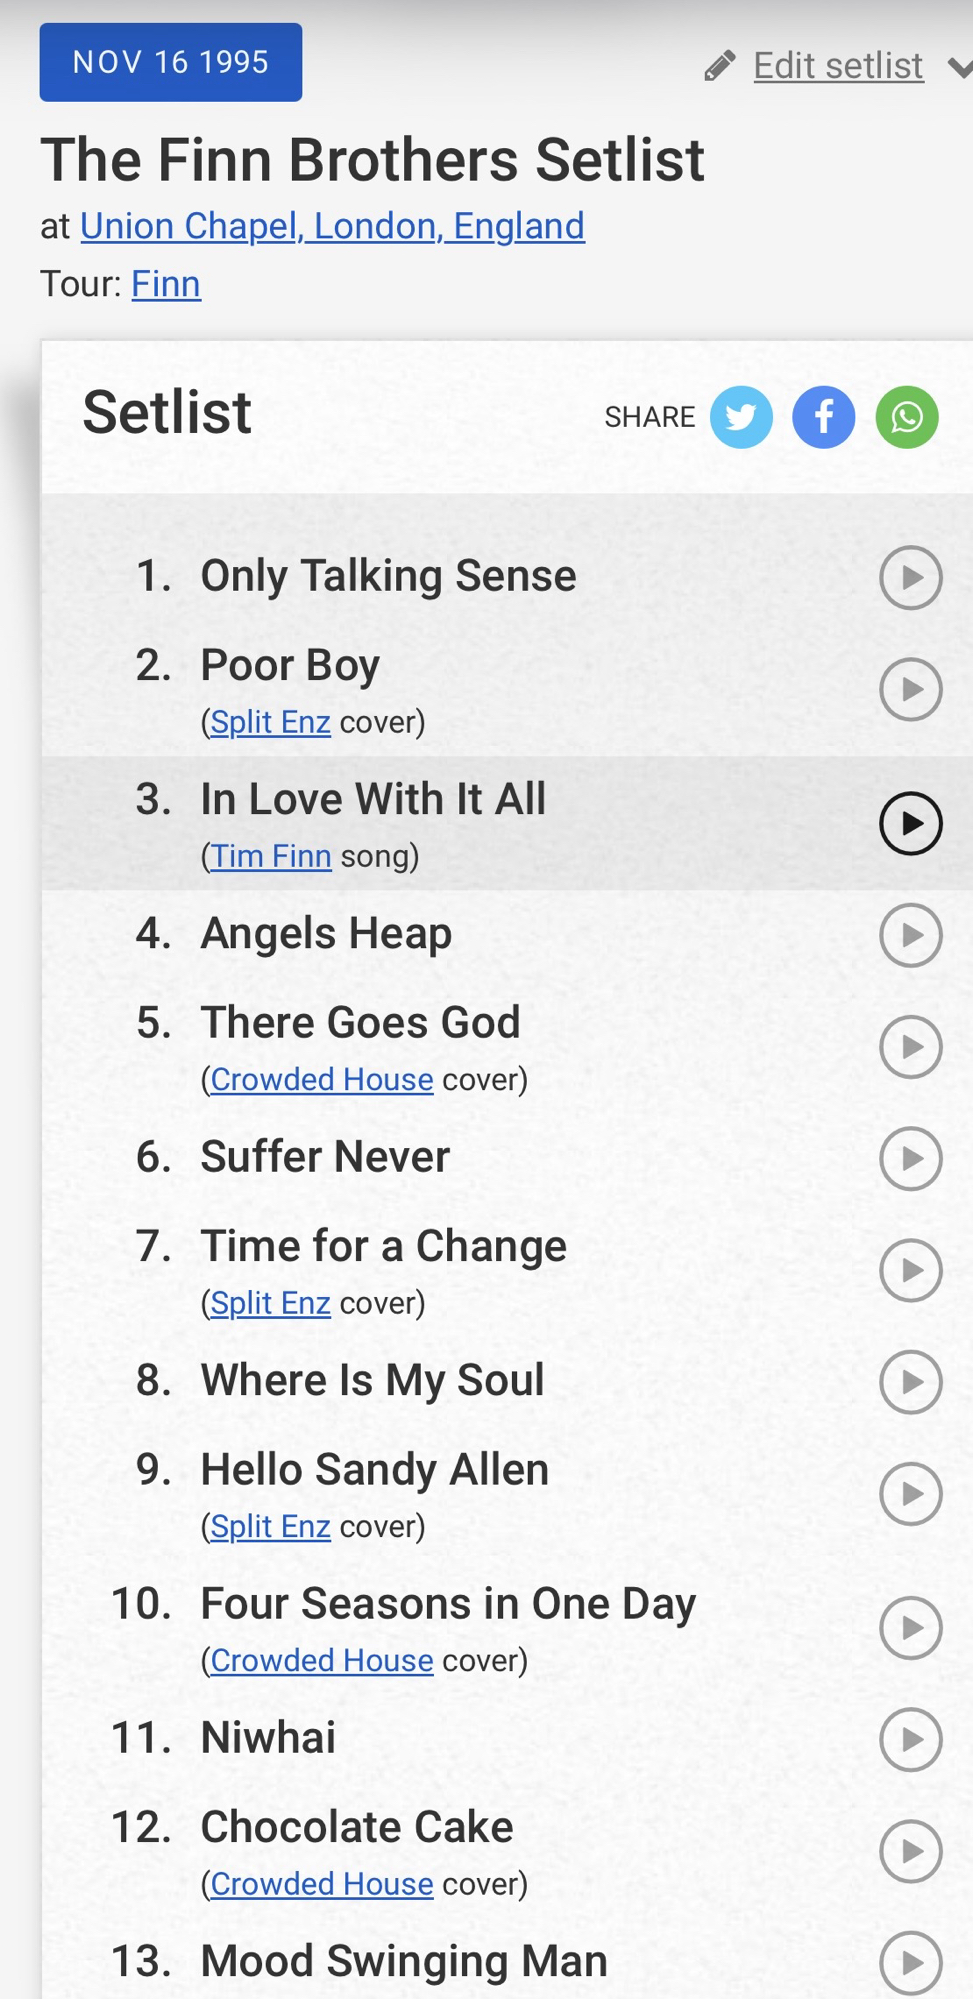The height and width of the screenshot is (1999, 973).
Task: Open Crowded House link under Chocolate Cake
Action: point(322,1884)
